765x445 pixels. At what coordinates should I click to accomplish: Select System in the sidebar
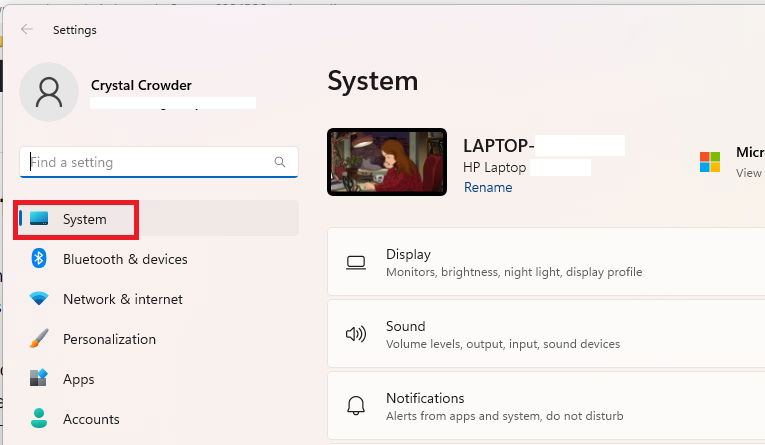pos(84,219)
